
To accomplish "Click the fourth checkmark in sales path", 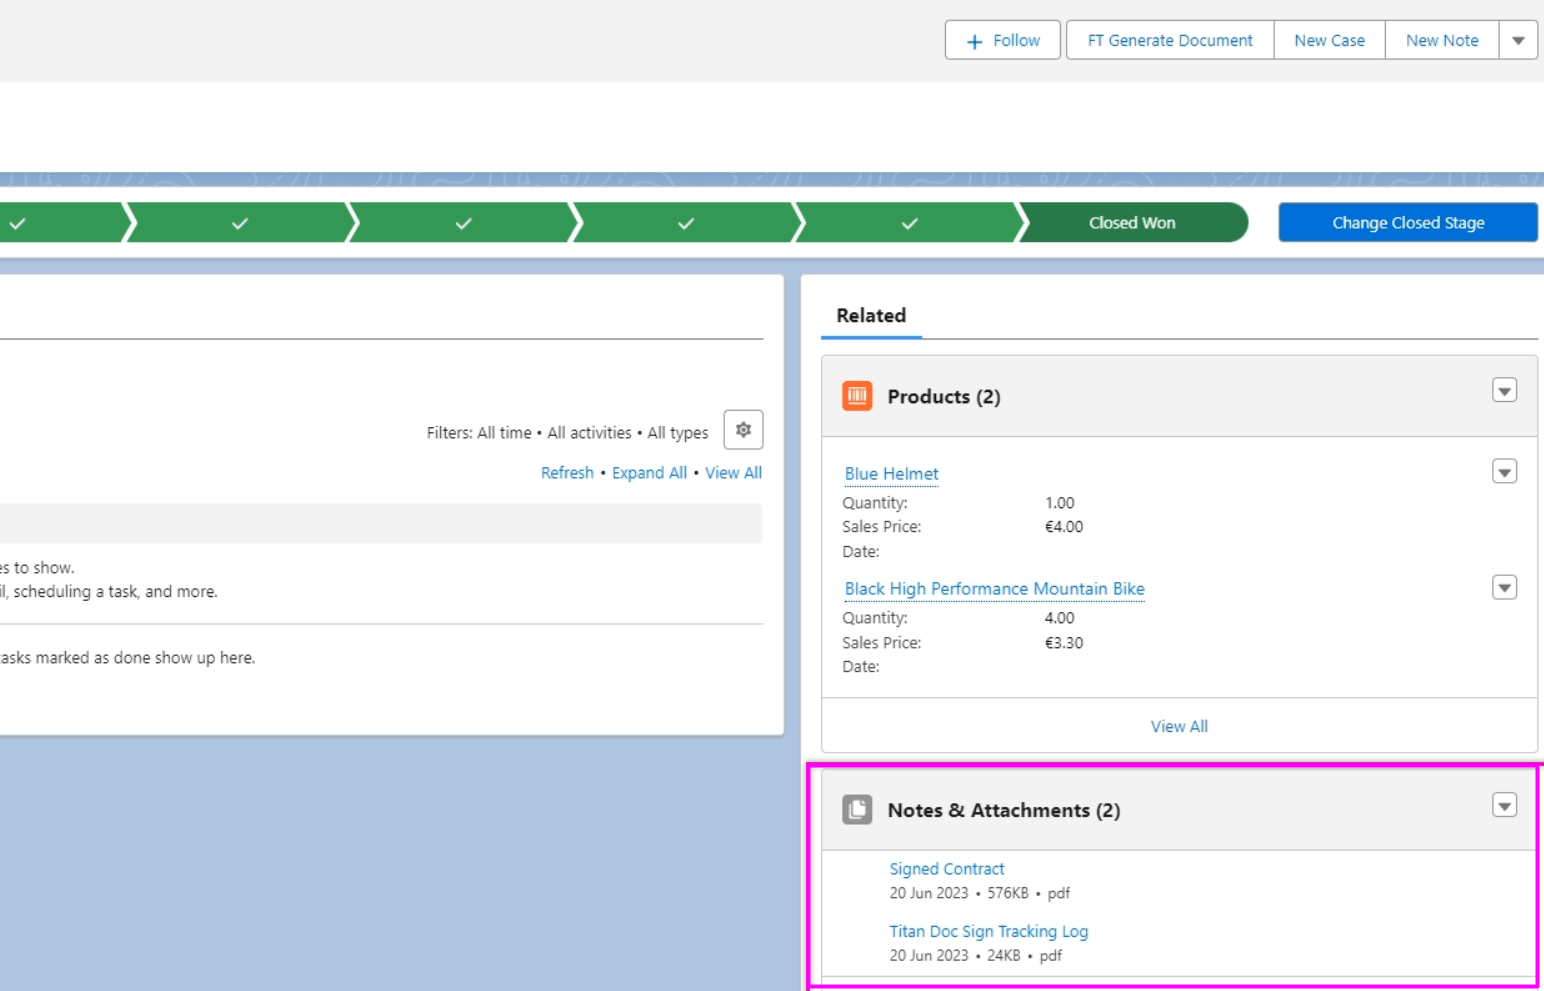I will [x=687, y=222].
